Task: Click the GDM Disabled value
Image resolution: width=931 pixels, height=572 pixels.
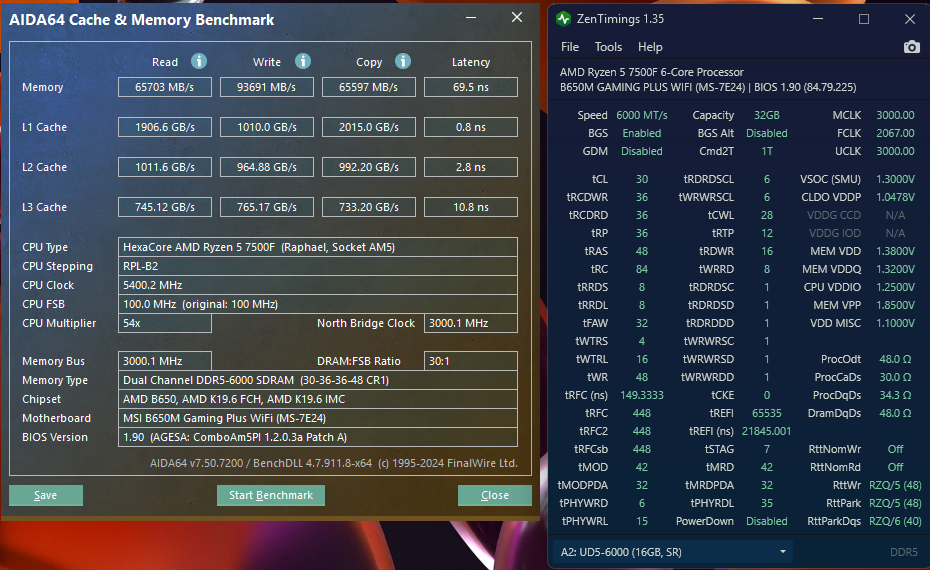Action: click(642, 151)
